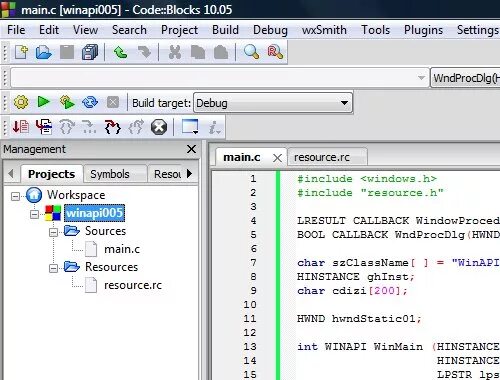Viewport: 500px width, 380px height.
Task: Open the View menu
Action: pyautogui.click(x=85, y=30)
